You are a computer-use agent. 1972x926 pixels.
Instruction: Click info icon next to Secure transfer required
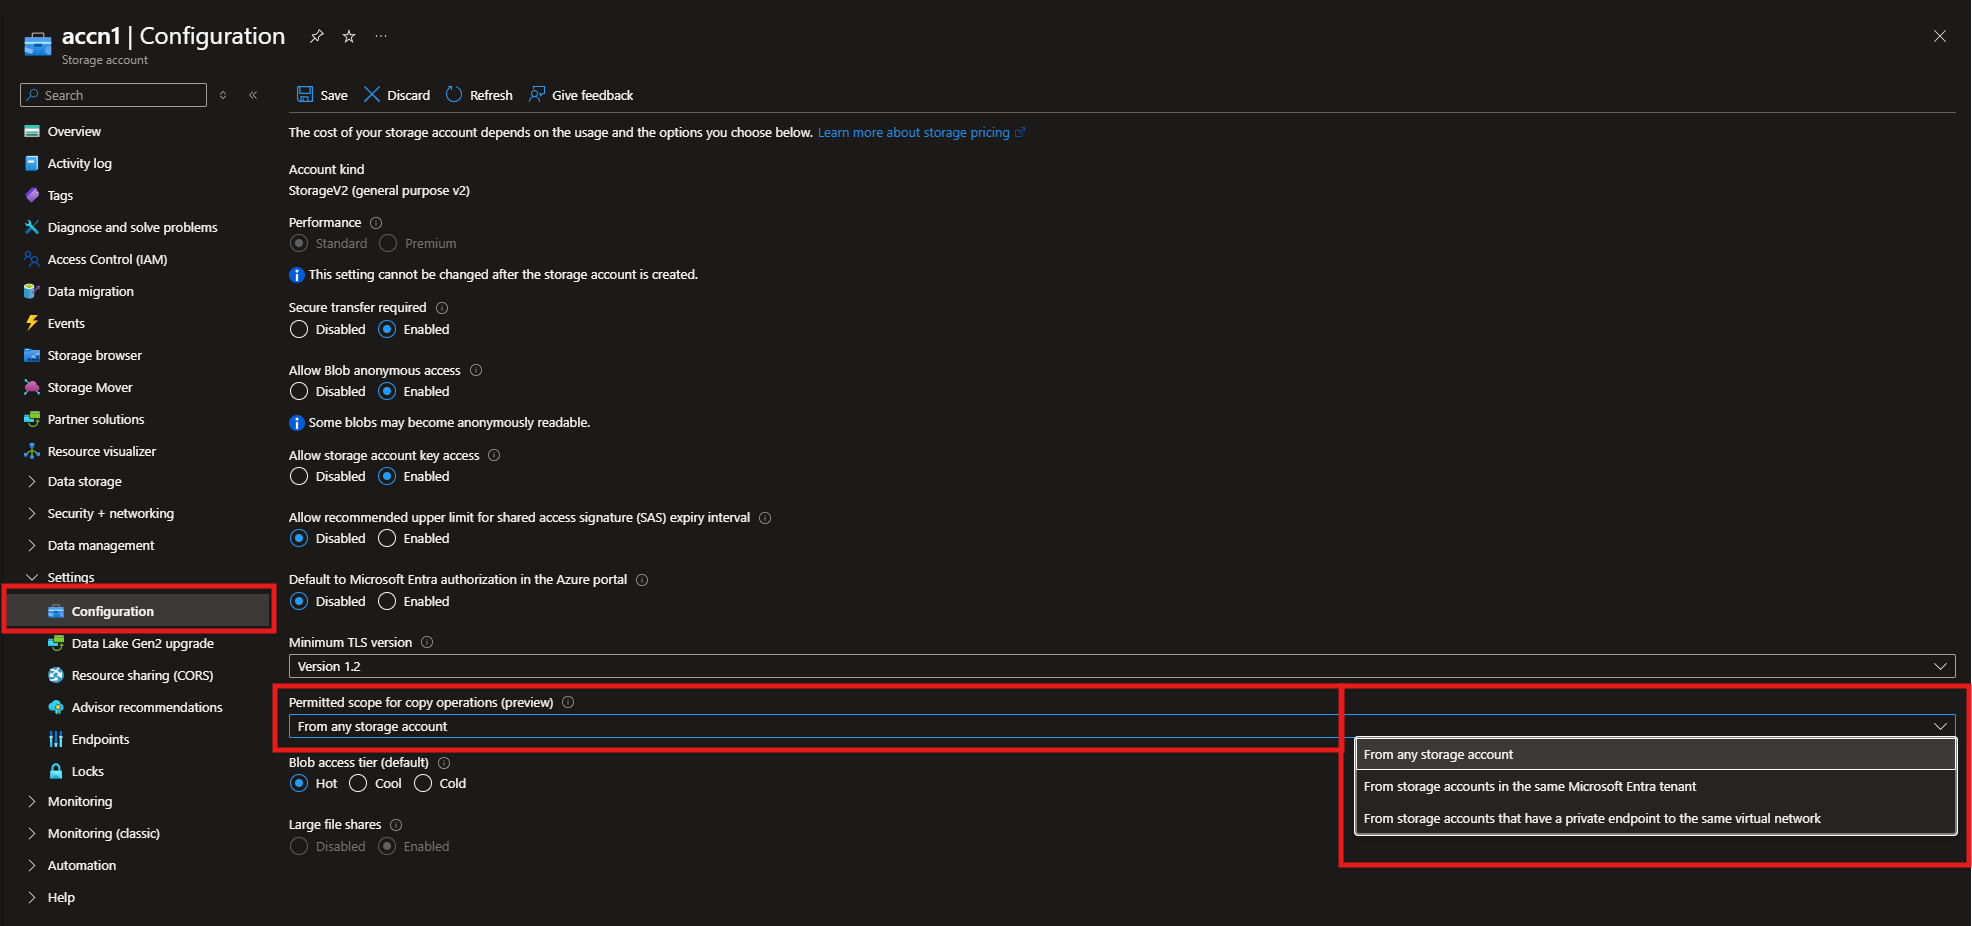[x=442, y=308]
